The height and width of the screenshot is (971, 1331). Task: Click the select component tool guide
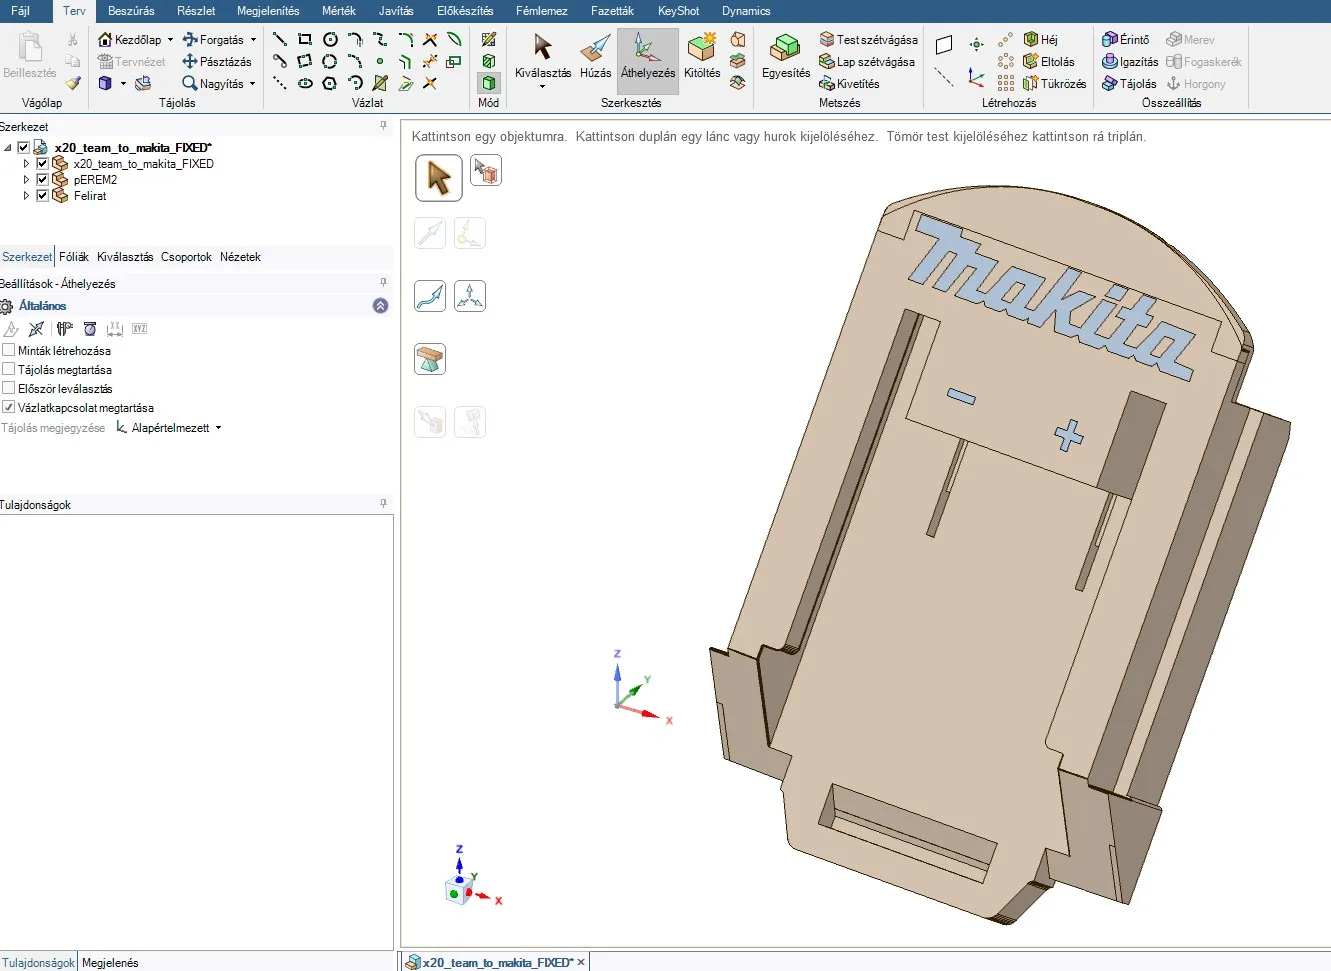click(x=486, y=171)
